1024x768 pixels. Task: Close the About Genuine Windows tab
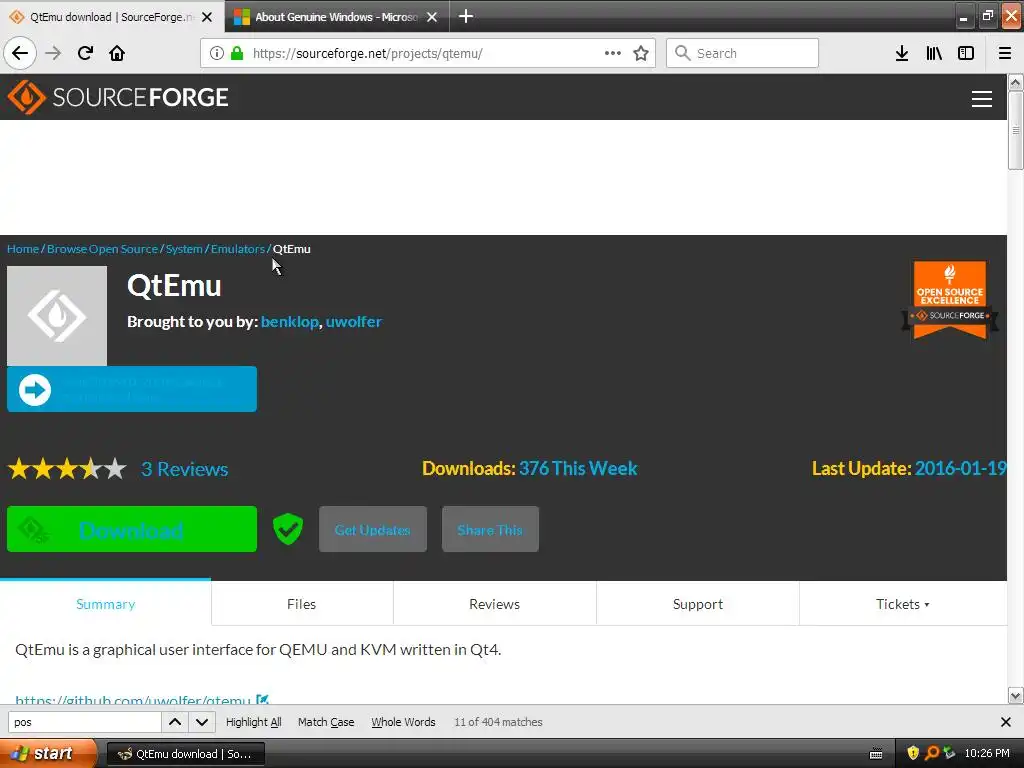[432, 17]
